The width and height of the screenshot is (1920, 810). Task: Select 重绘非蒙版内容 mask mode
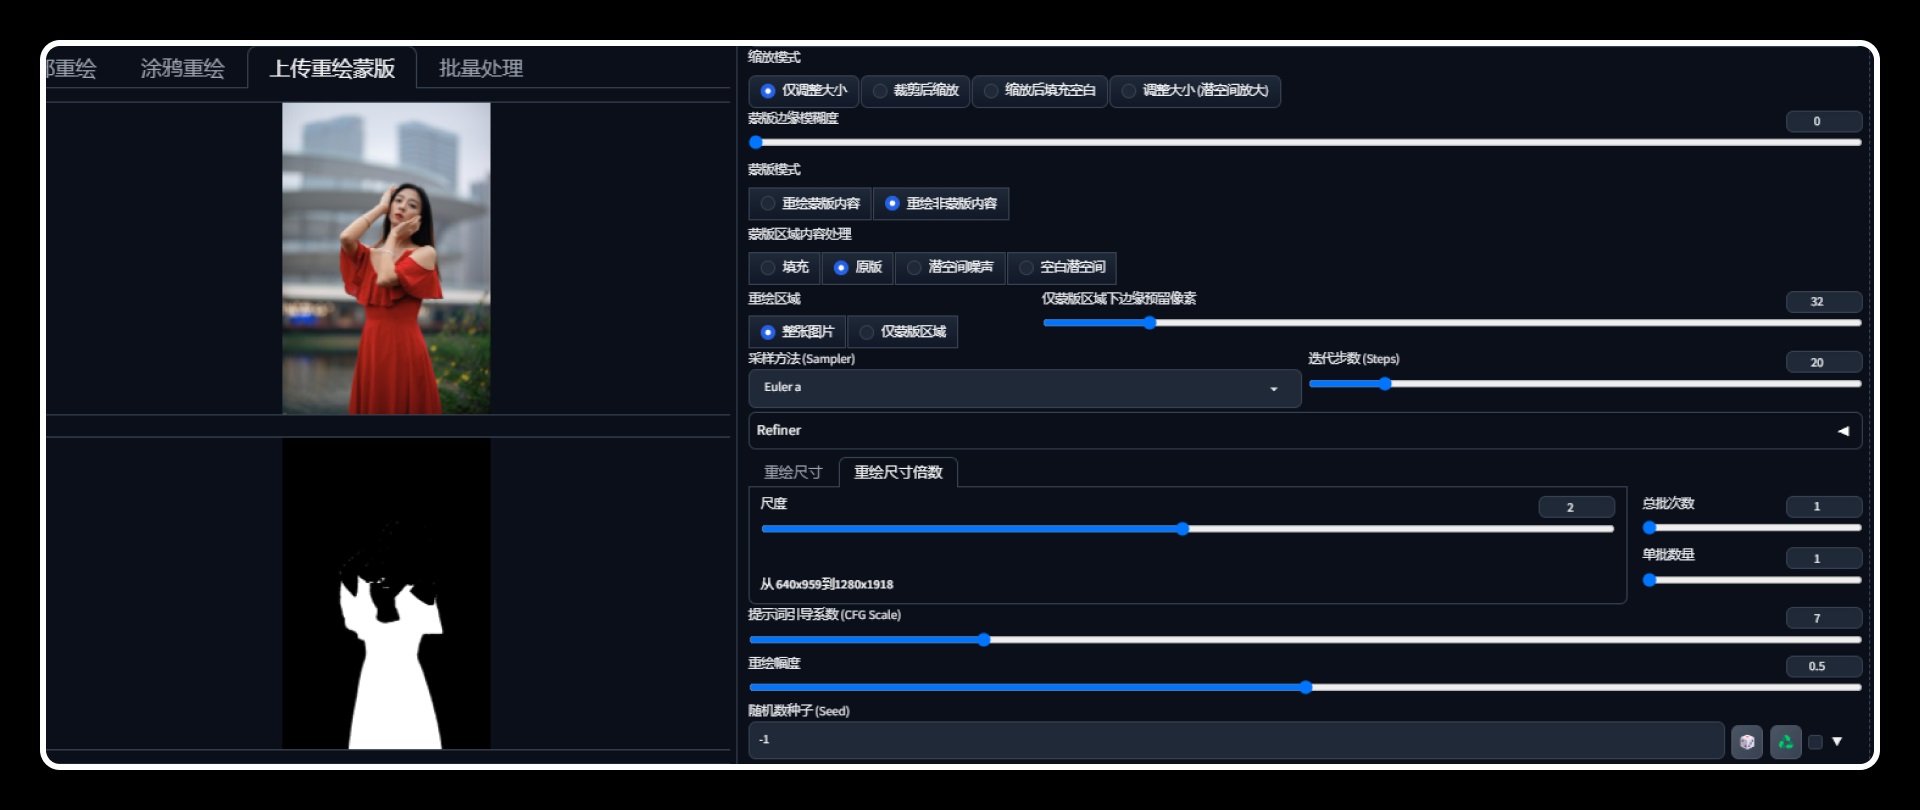[x=941, y=204]
